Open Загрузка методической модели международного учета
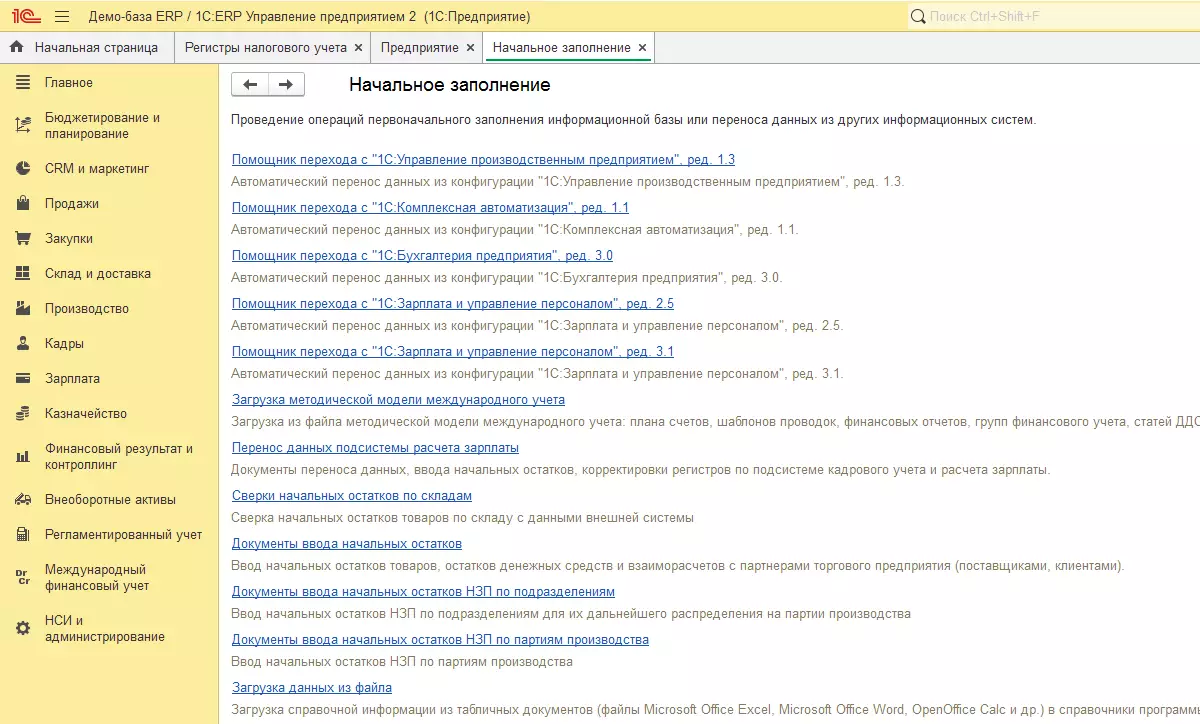The image size is (1200, 724). click(x=398, y=400)
